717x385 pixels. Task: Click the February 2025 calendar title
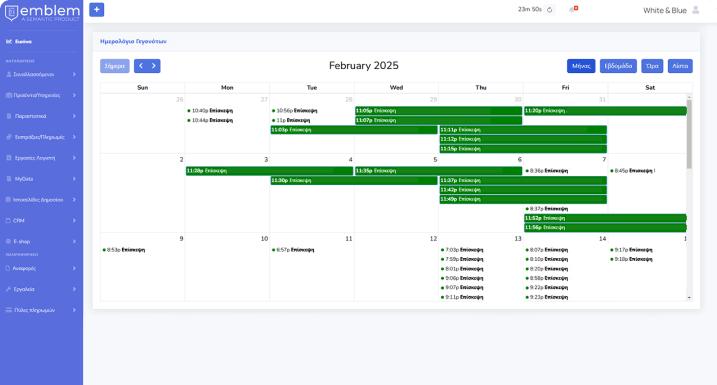click(364, 66)
